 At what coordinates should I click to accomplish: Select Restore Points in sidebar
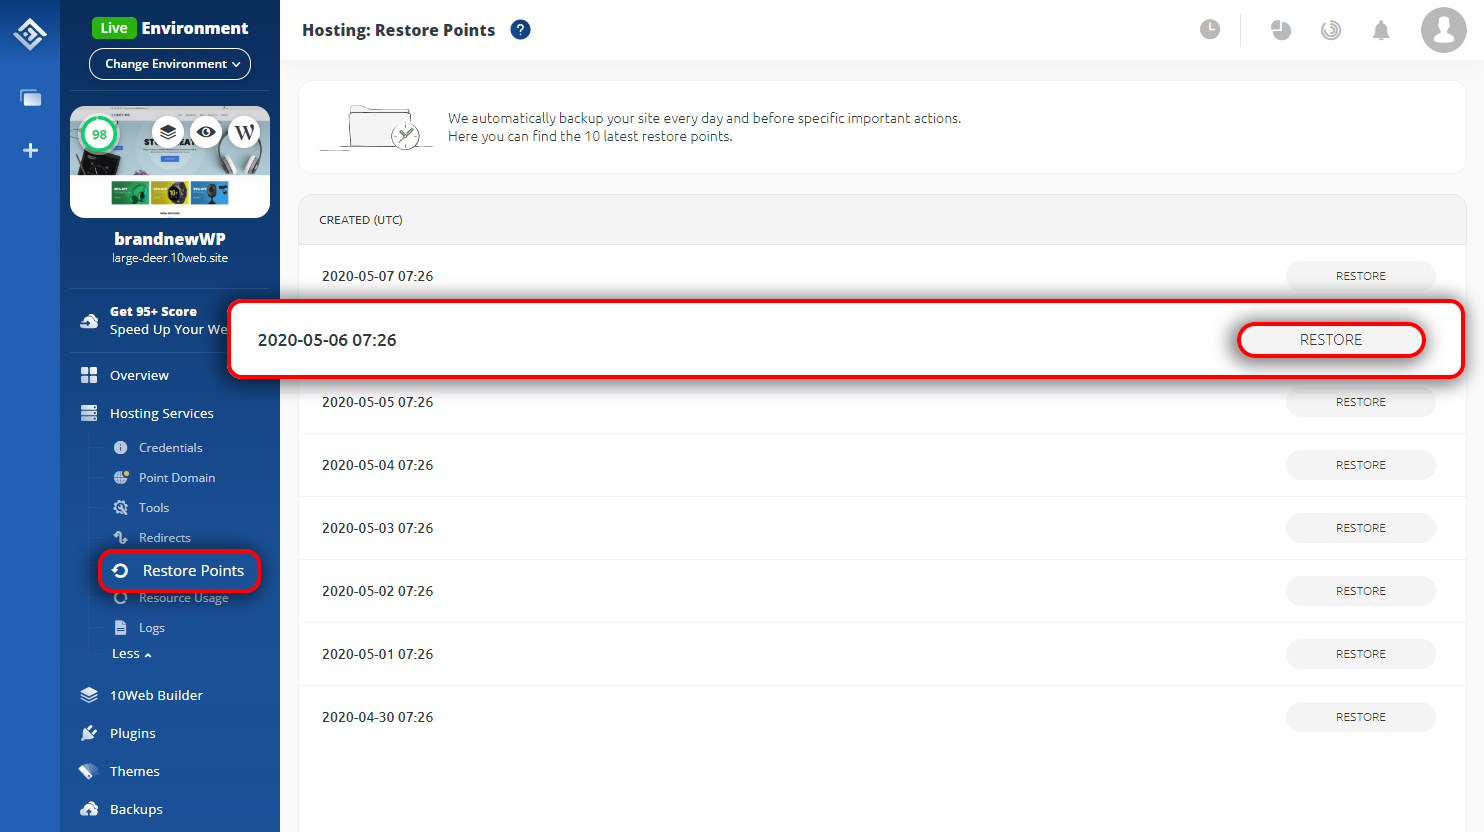(x=180, y=571)
